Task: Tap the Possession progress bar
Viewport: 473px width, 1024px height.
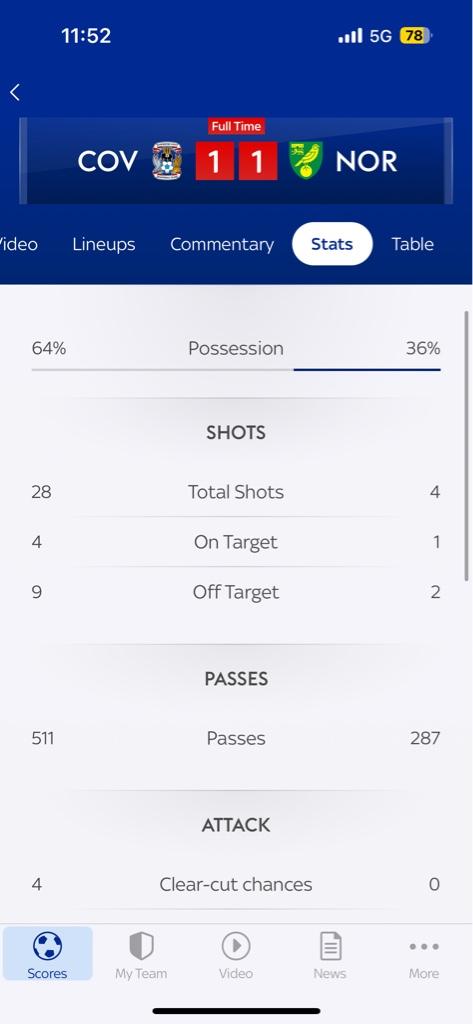Action: pyautogui.click(x=236, y=370)
